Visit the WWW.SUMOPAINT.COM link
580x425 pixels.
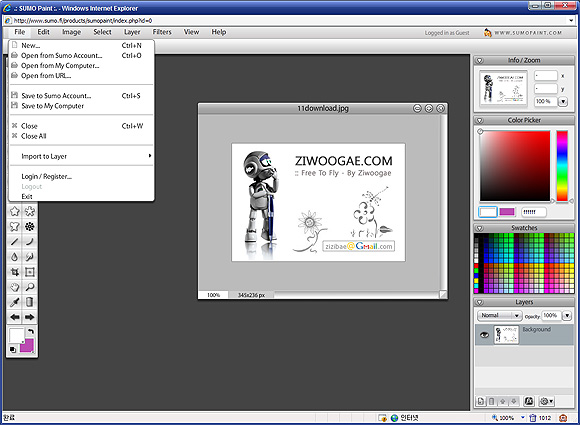pyautogui.click(x=523, y=33)
